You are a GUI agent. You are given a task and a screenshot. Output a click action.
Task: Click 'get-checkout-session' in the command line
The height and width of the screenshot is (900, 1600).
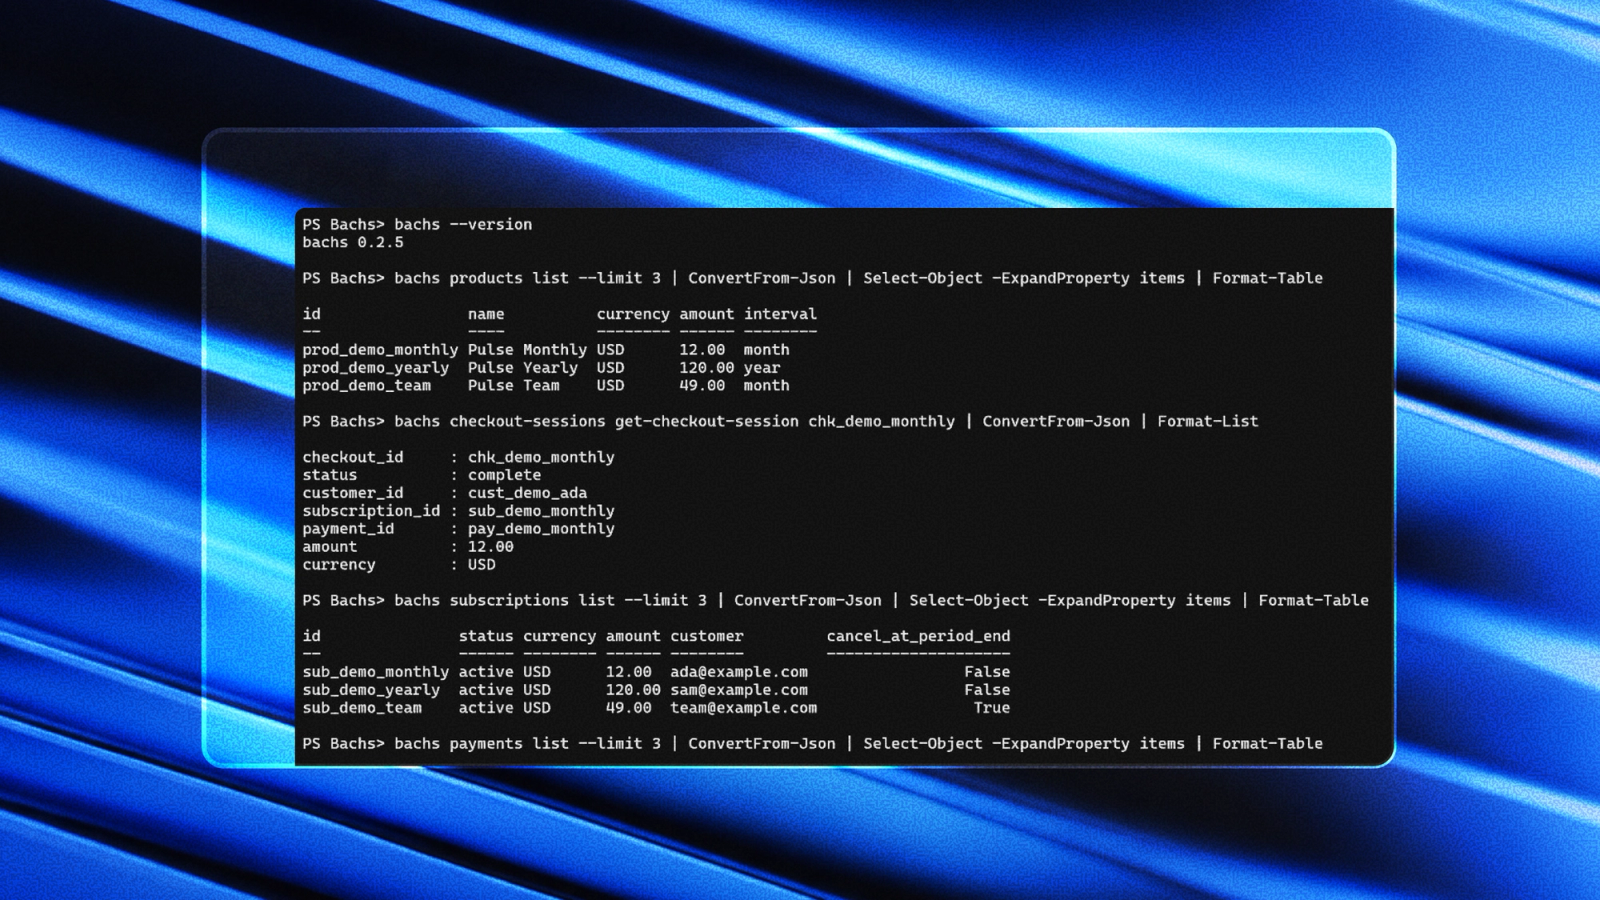tap(707, 422)
